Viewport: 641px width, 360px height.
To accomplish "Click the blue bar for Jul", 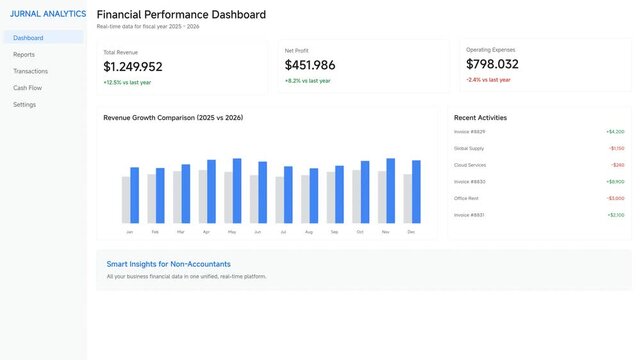I will pos(288,195).
